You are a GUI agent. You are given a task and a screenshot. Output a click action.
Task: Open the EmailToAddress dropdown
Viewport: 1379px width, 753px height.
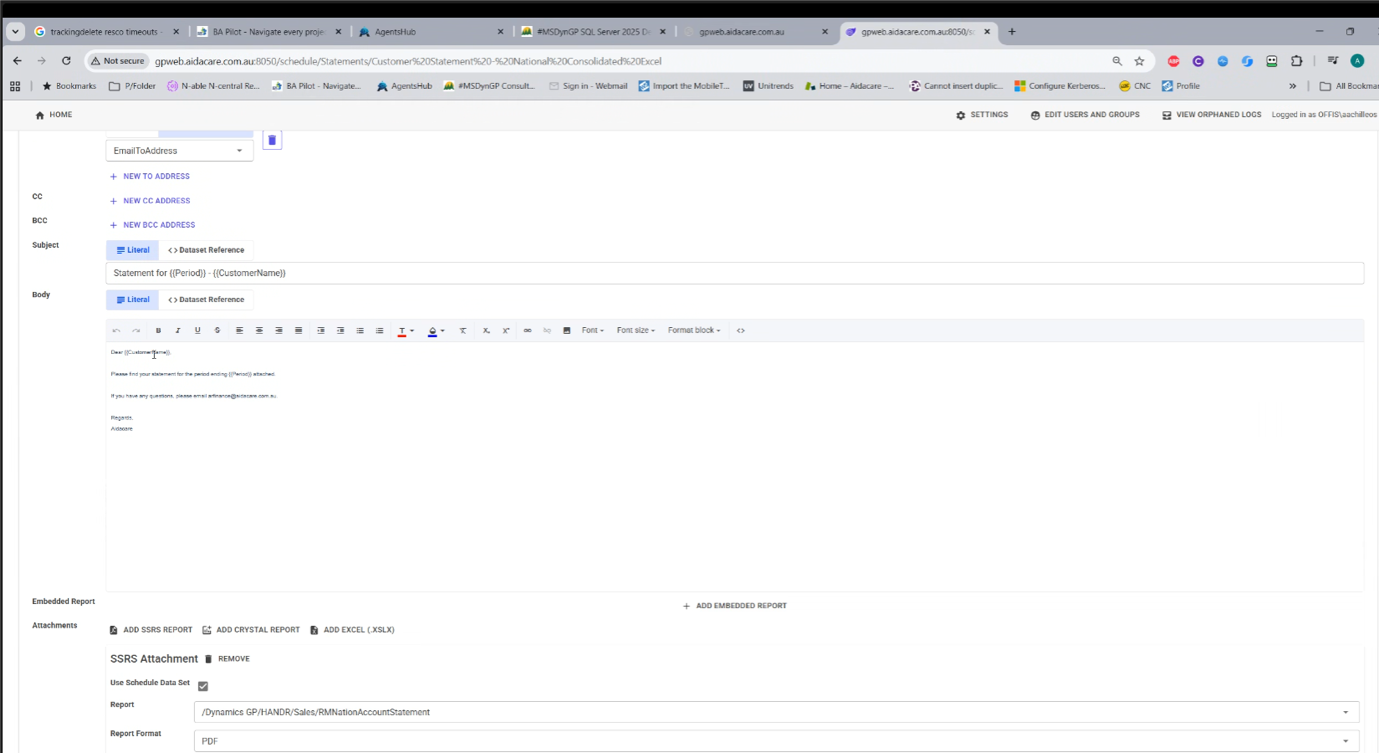(179, 151)
